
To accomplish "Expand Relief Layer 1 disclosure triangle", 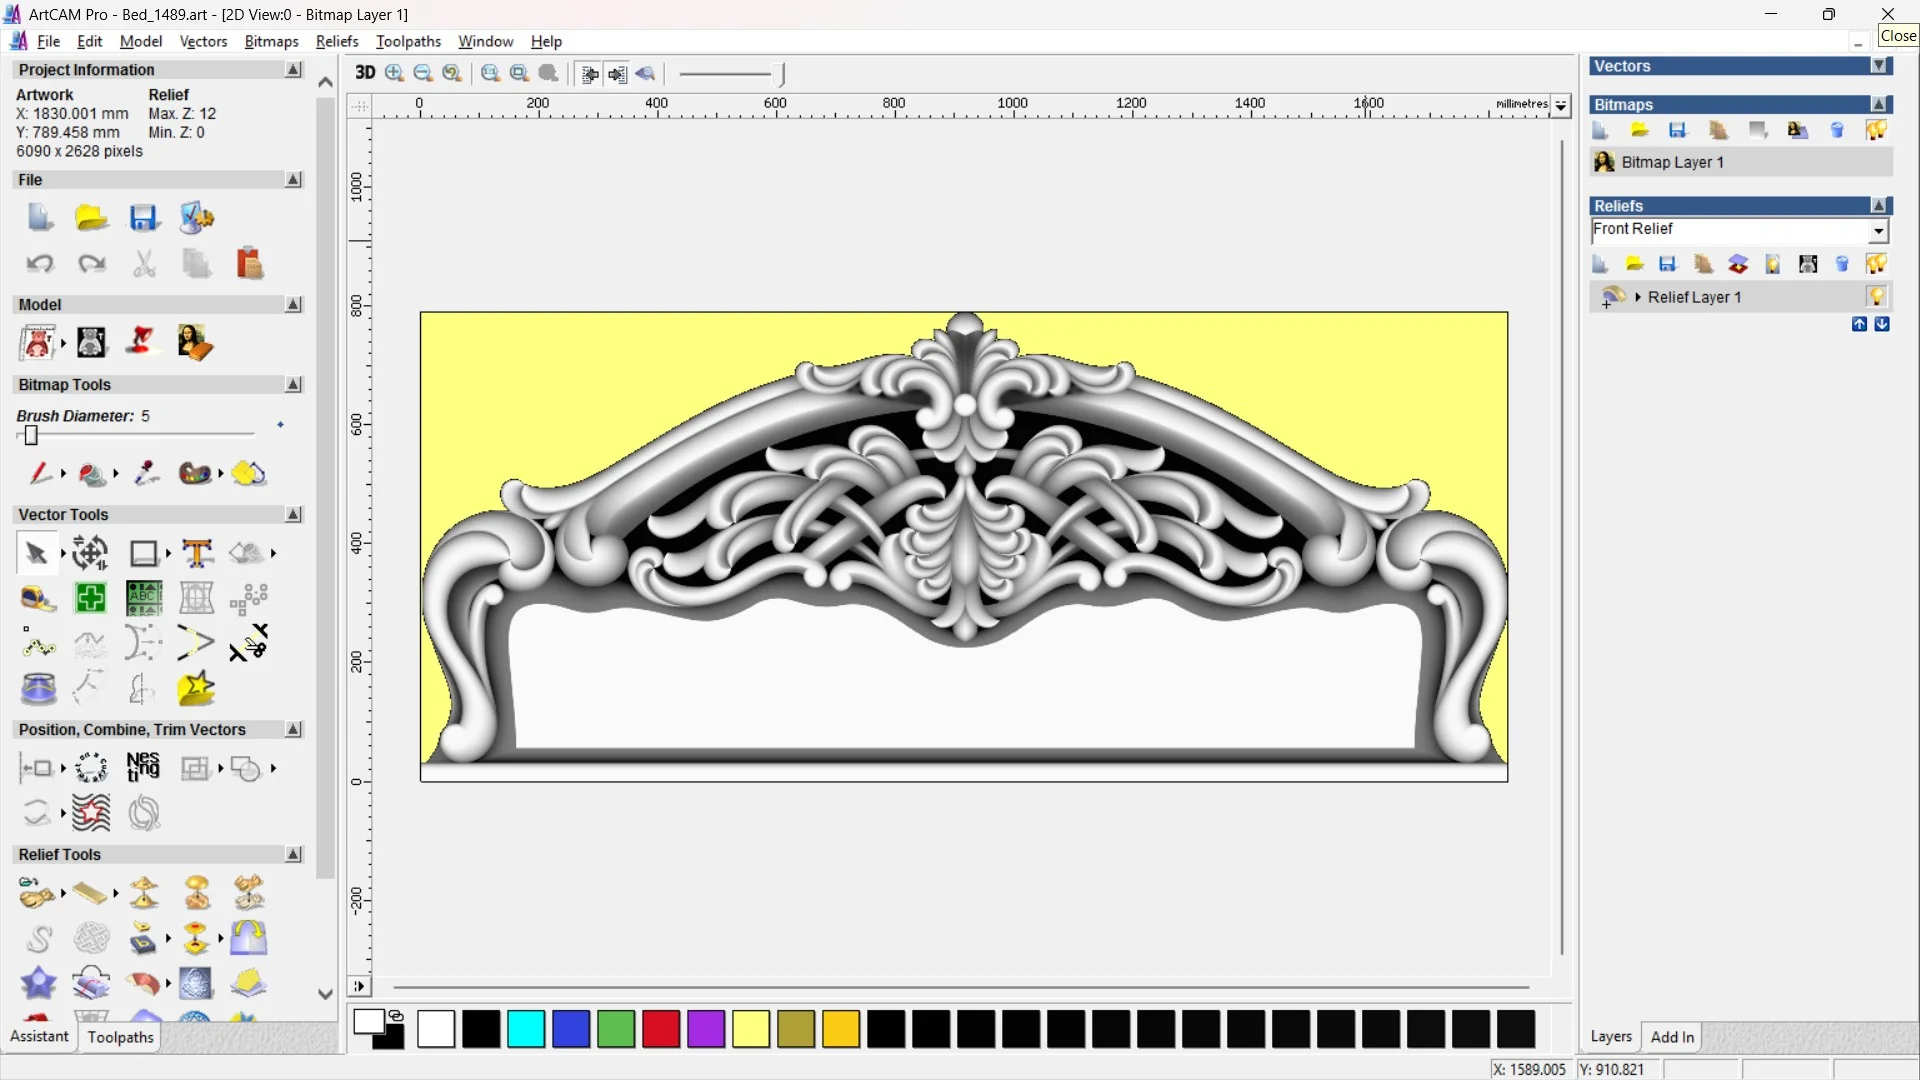I will coord(1637,297).
